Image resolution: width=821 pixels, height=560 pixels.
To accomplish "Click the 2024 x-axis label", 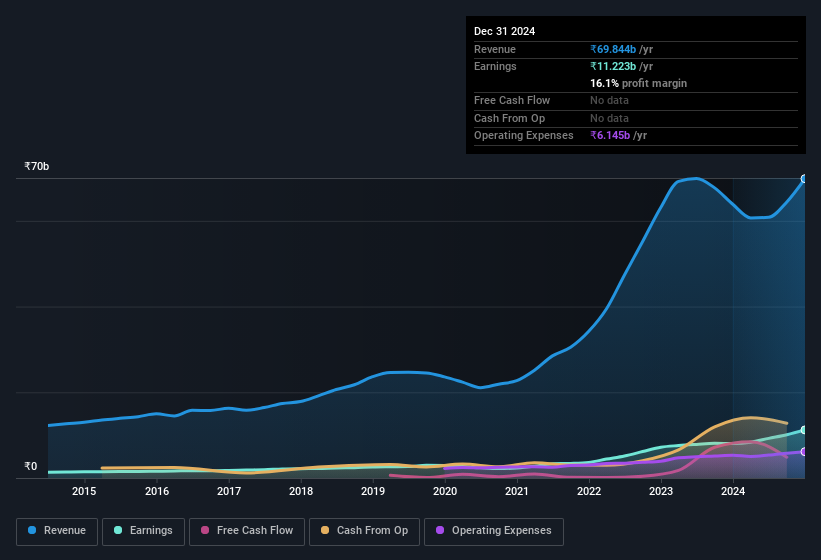I will [x=733, y=491].
